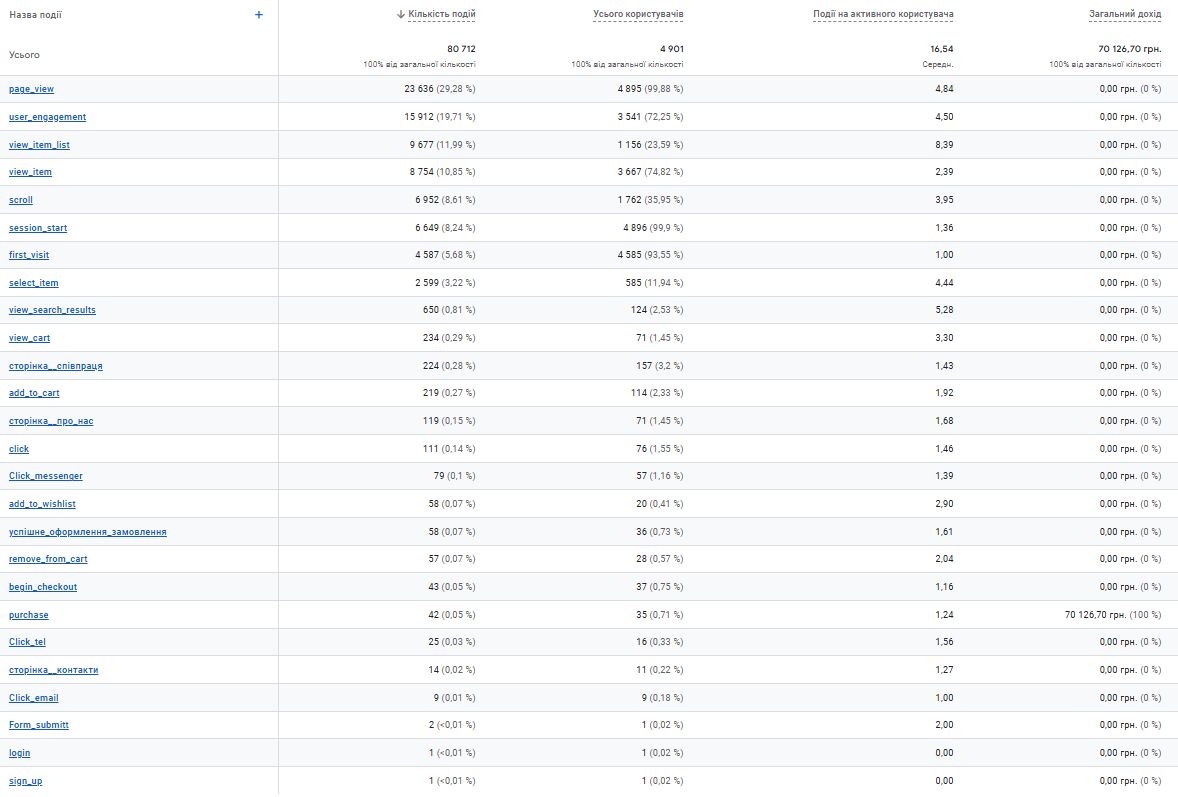Open the сторінка__співпраця event
Viewport: 1178px width, 797px height.
pyautogui.click(x=56, y=366)
